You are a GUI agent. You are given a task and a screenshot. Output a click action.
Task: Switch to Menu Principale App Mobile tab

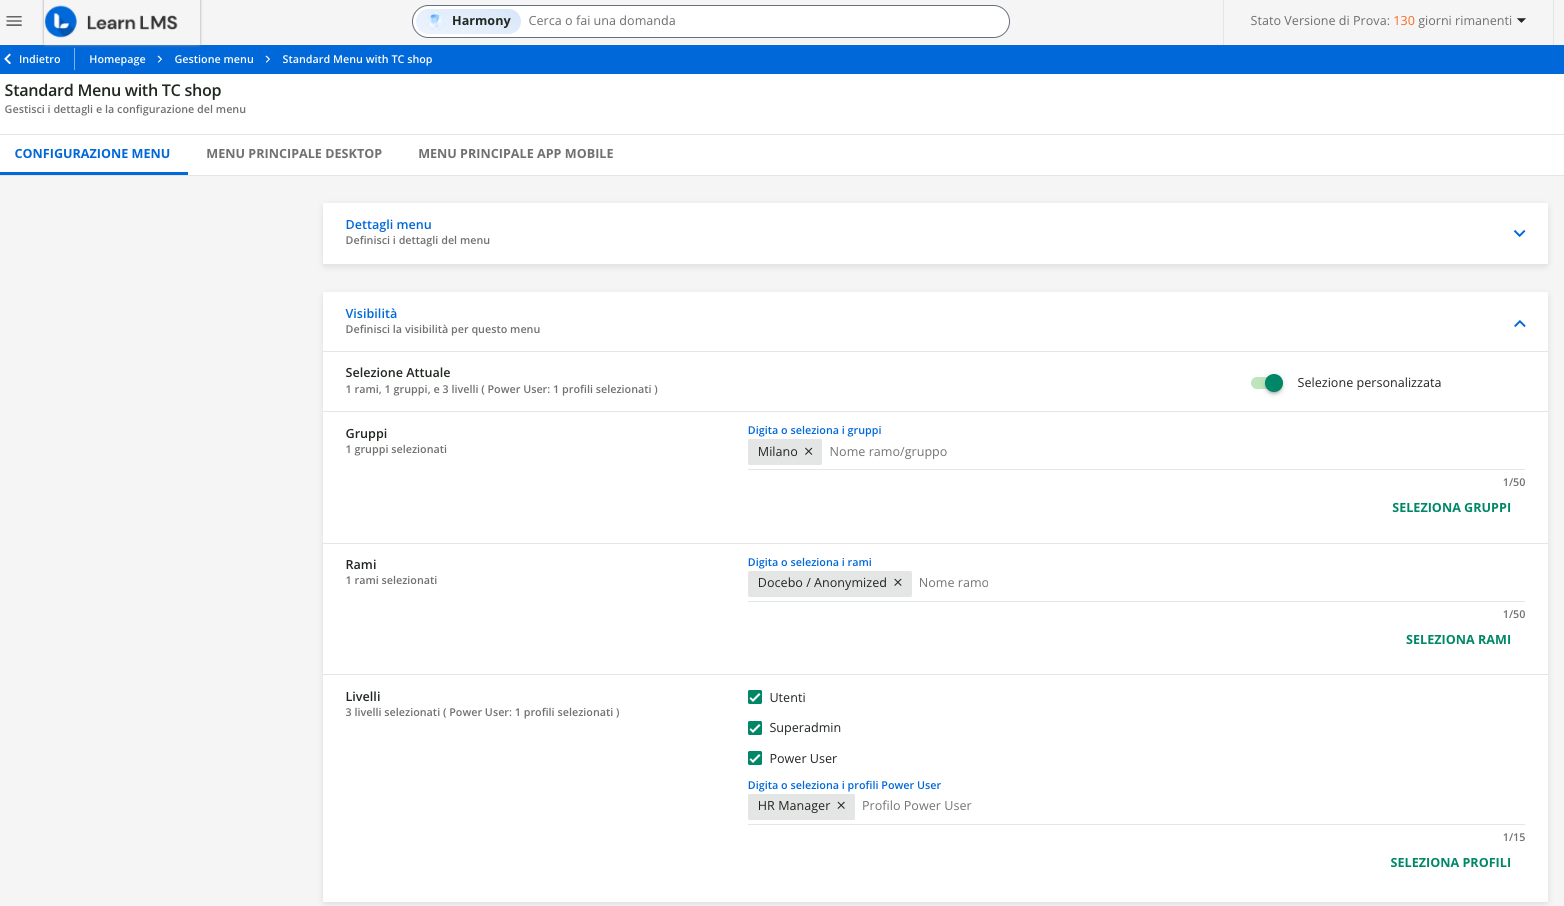click(x=515, y=154)
